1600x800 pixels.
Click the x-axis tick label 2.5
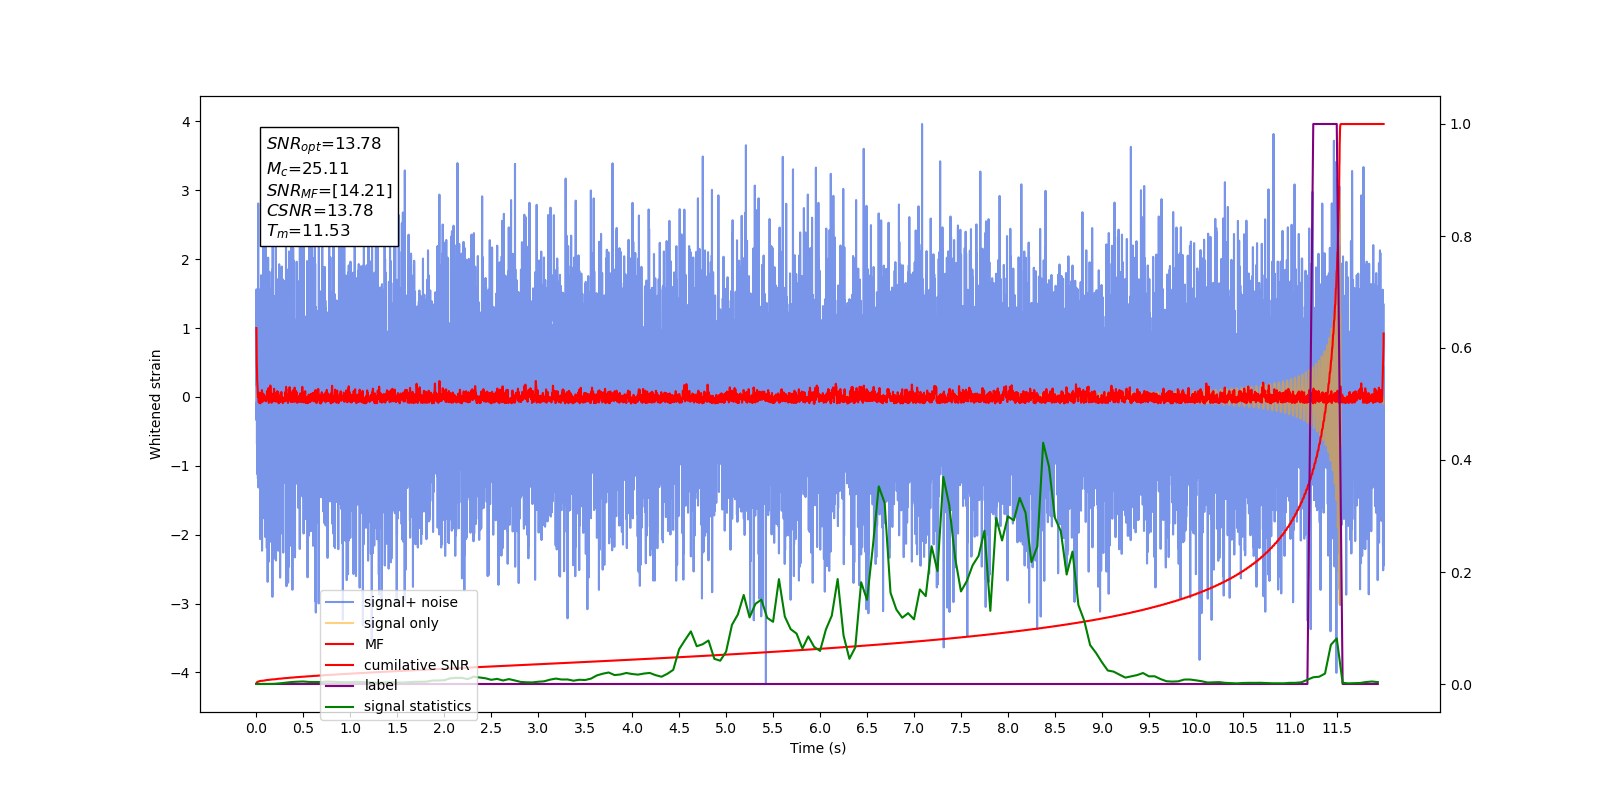[491, 728]
